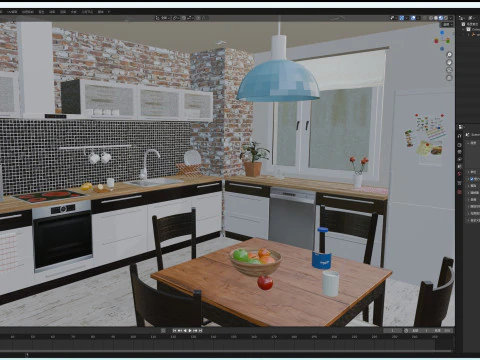Toggle the viewport gizmos button

(x=402, y=18)
